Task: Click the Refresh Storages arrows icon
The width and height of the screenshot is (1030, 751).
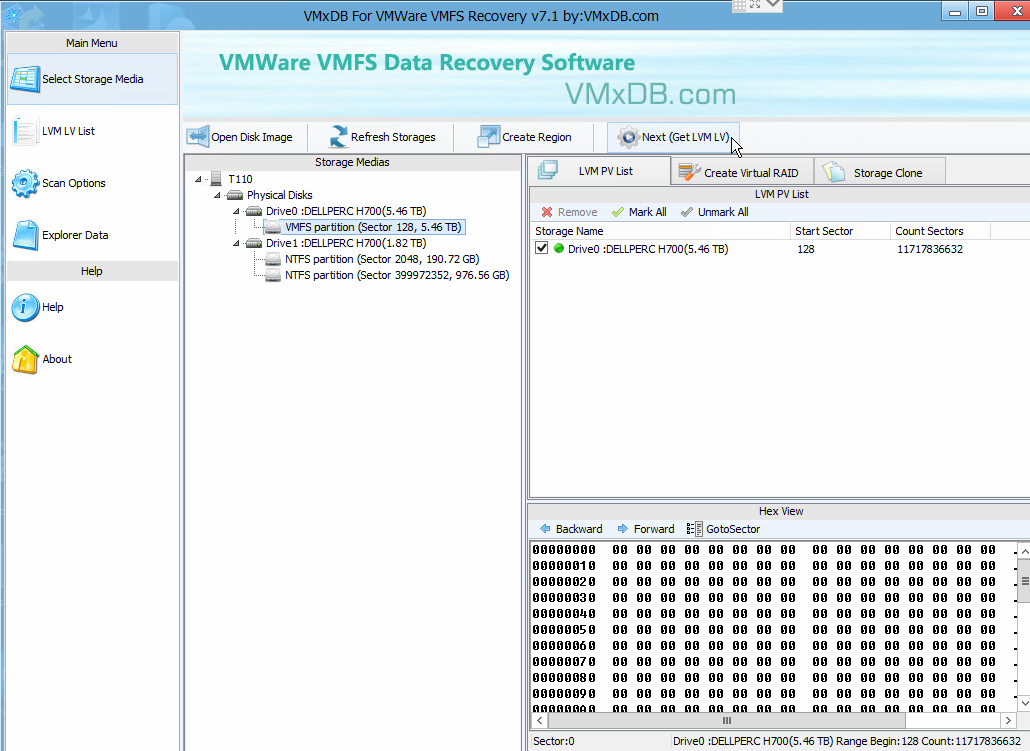Action: (x=338, y=137)
